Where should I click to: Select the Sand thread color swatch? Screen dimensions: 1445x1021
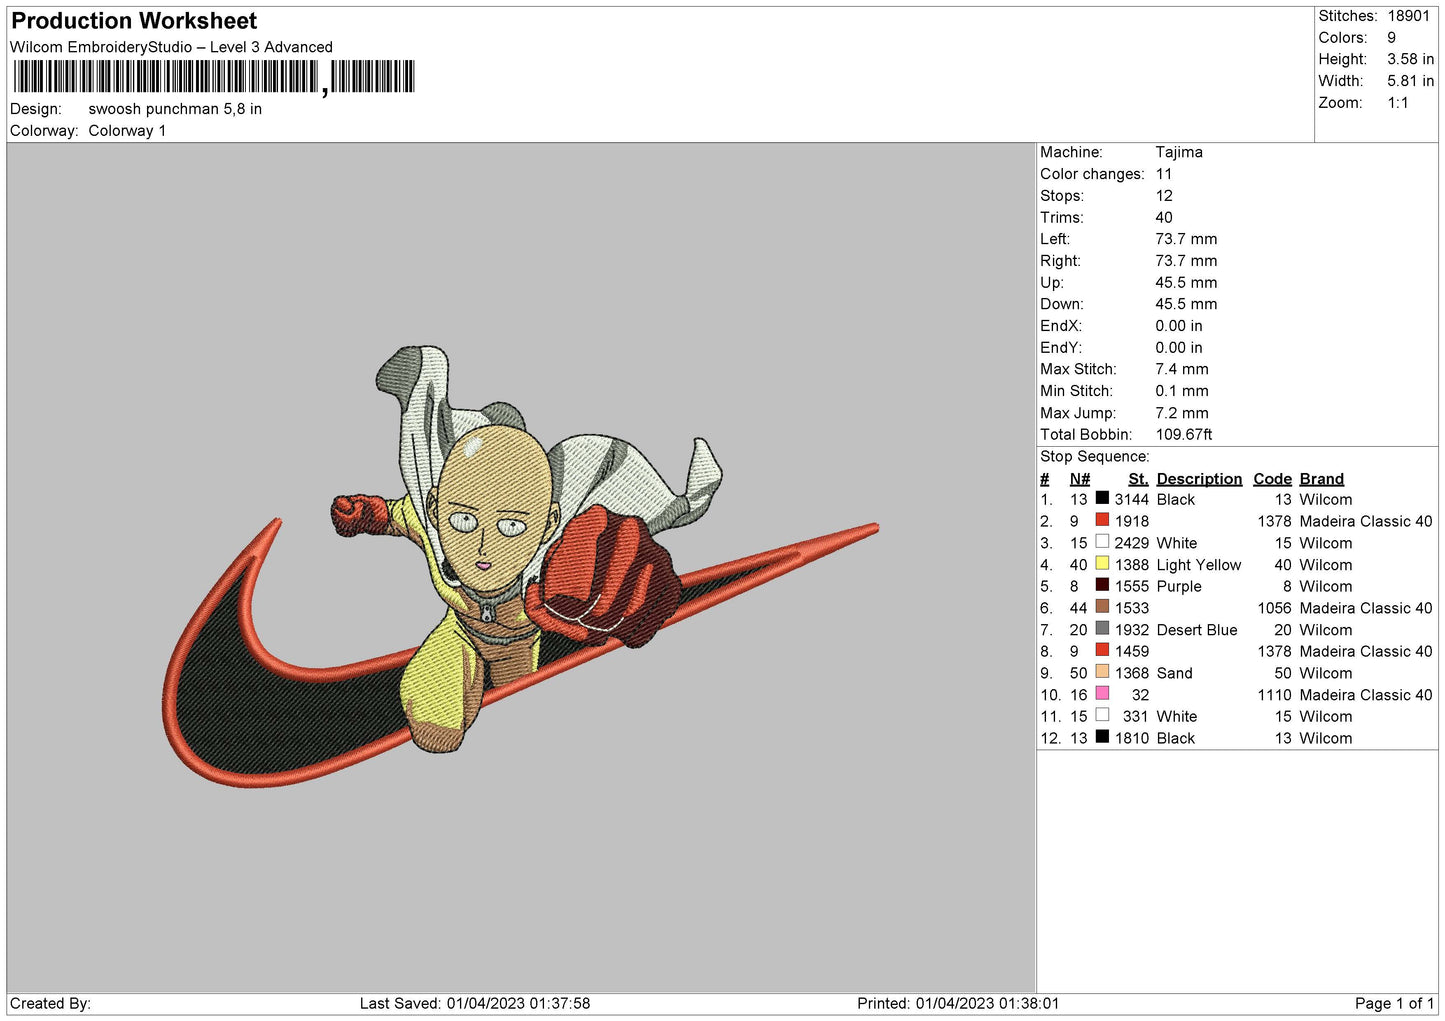click(x=1102, y=672)
